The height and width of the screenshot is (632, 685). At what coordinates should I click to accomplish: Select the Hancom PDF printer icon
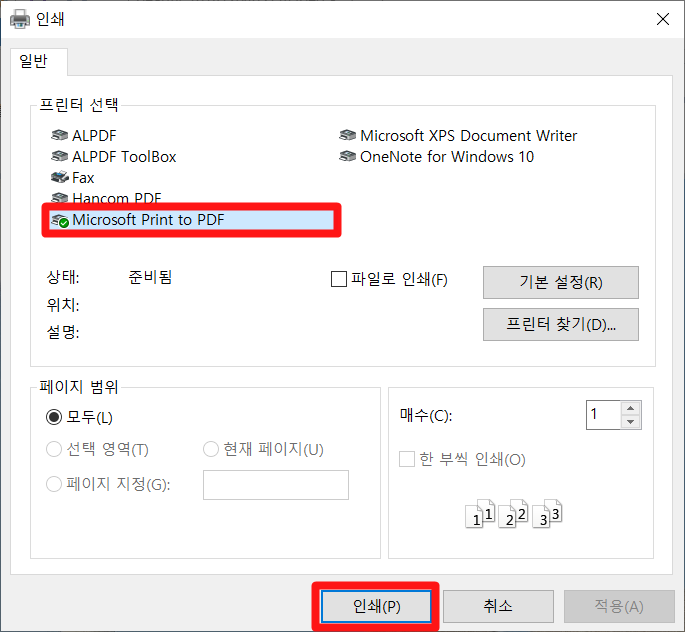point(59,198)
